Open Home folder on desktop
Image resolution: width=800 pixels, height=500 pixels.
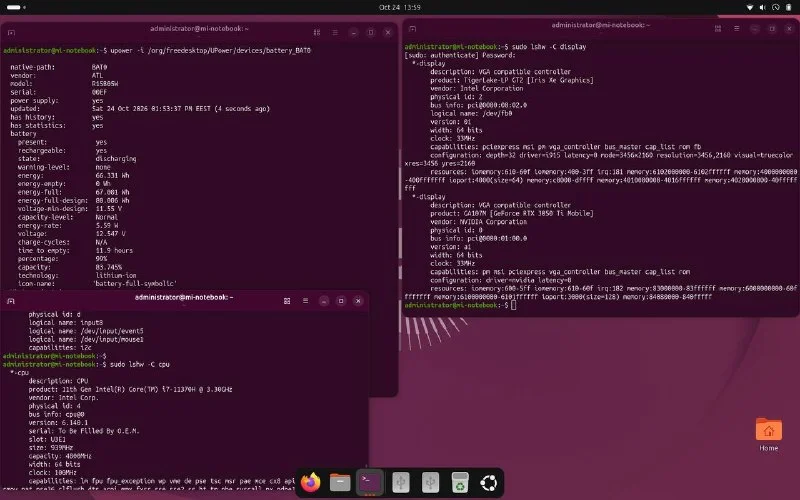pos(768,434)
